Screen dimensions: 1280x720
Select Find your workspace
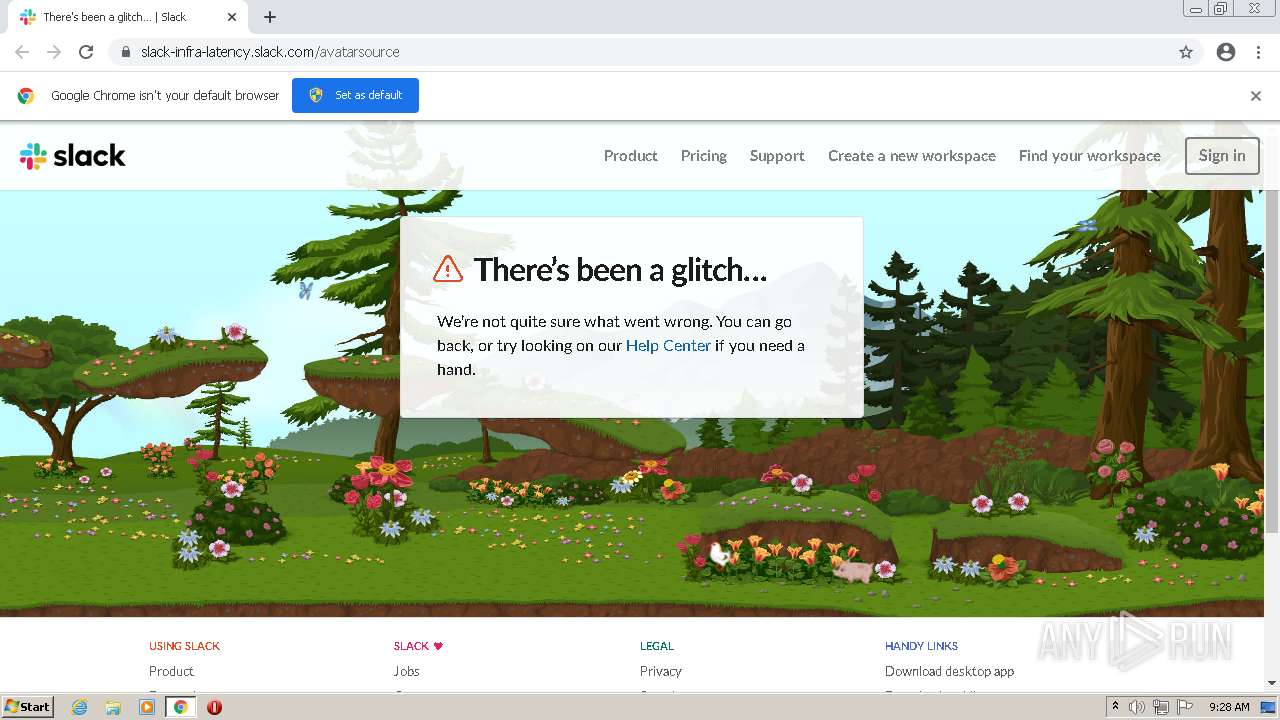pyautogui.click(x=1090, y=156)
